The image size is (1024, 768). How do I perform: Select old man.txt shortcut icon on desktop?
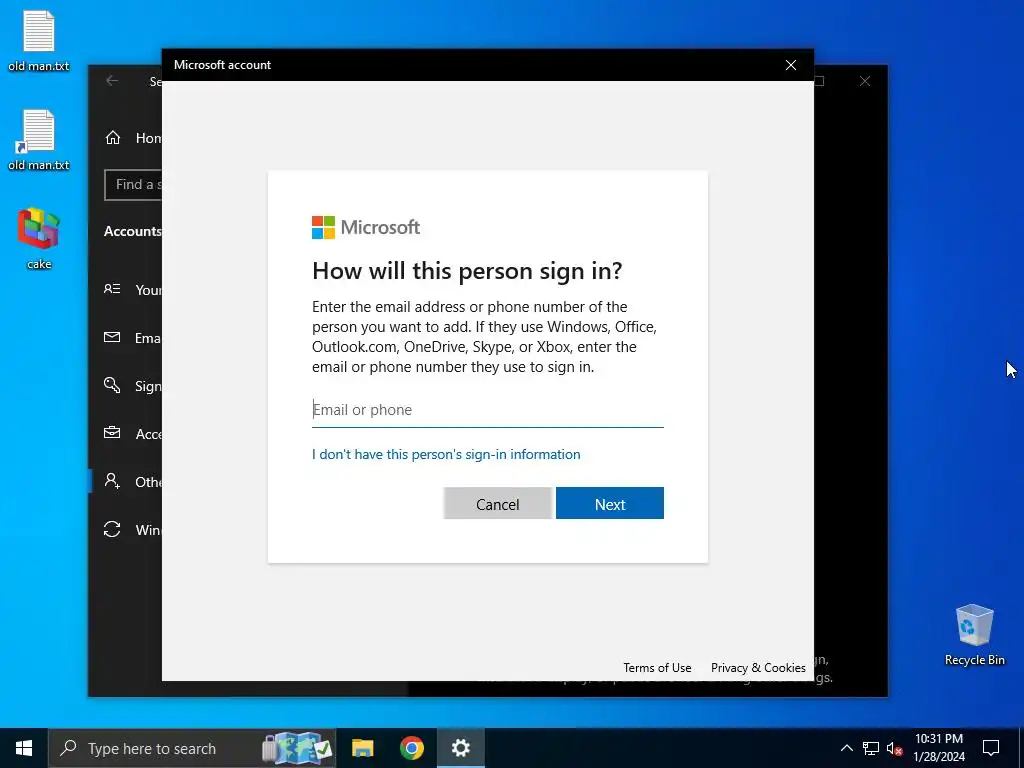click(x=39, y=140)
